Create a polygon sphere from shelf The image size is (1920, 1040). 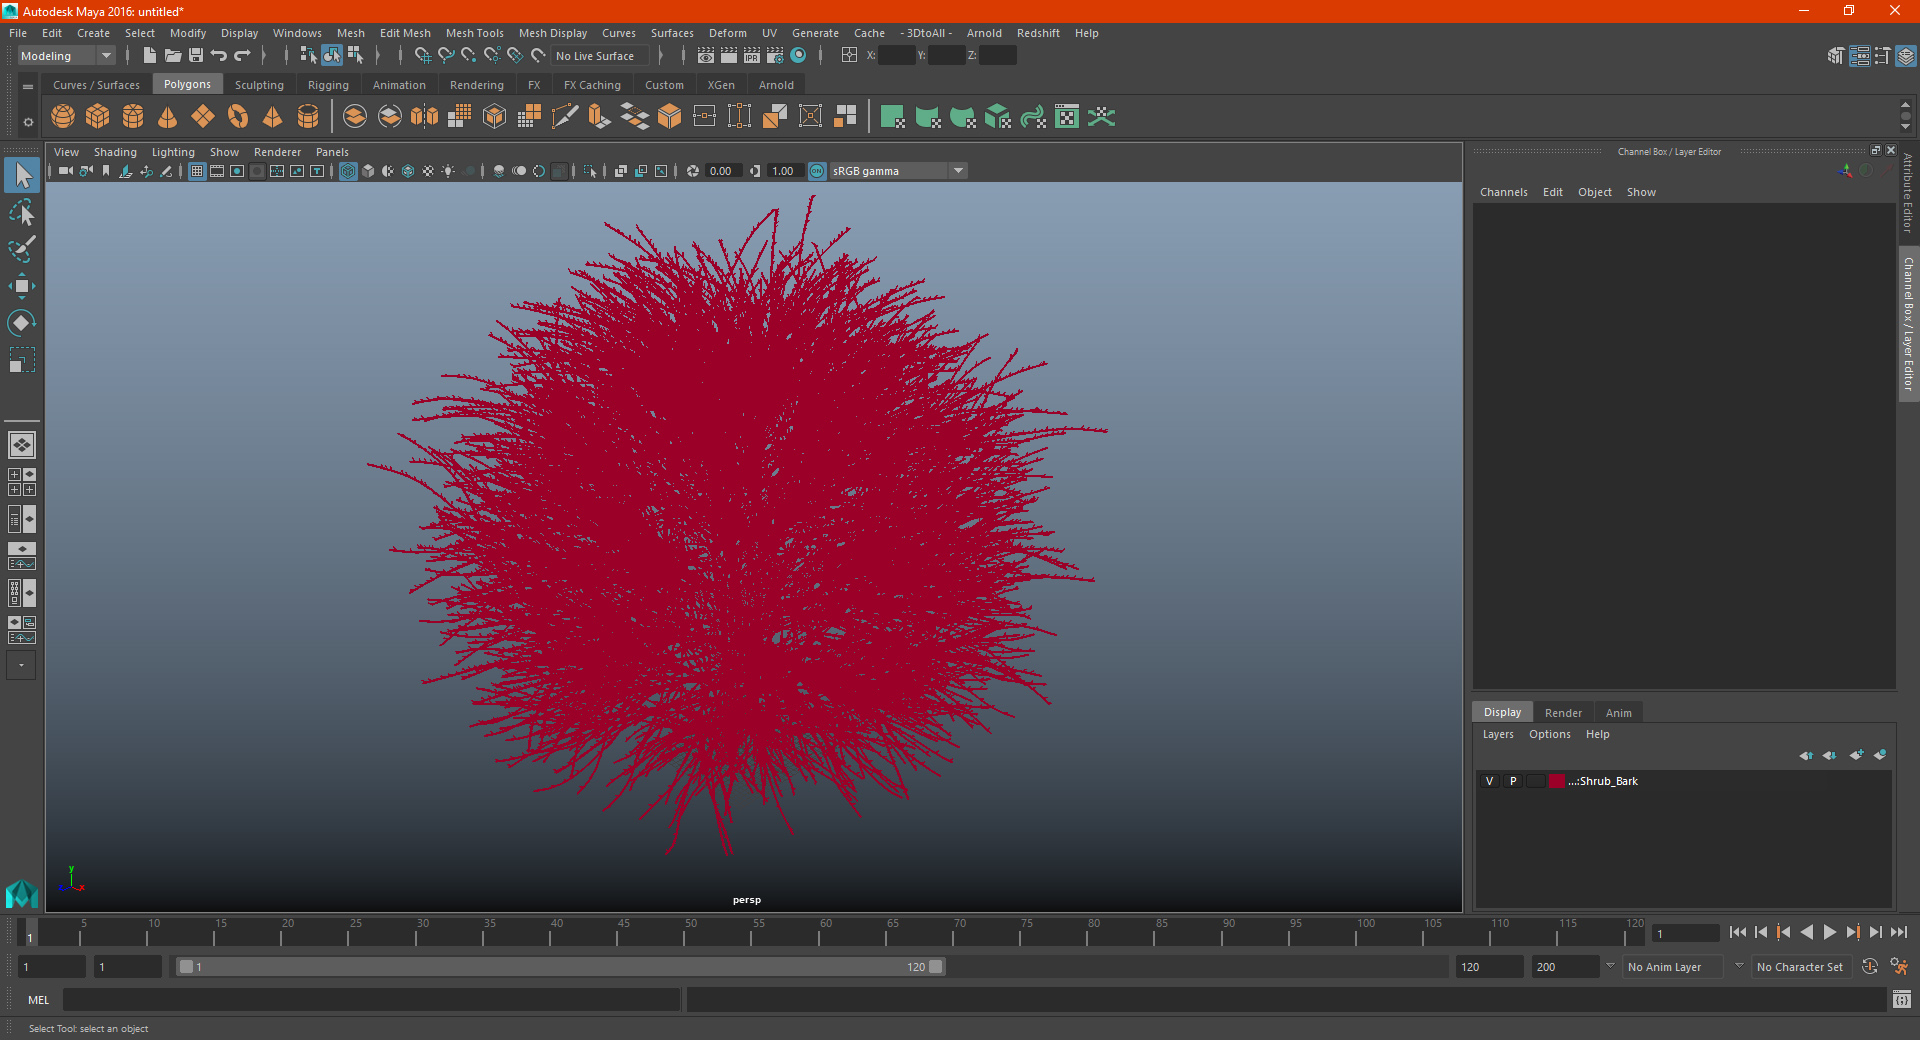click(63, 117)
